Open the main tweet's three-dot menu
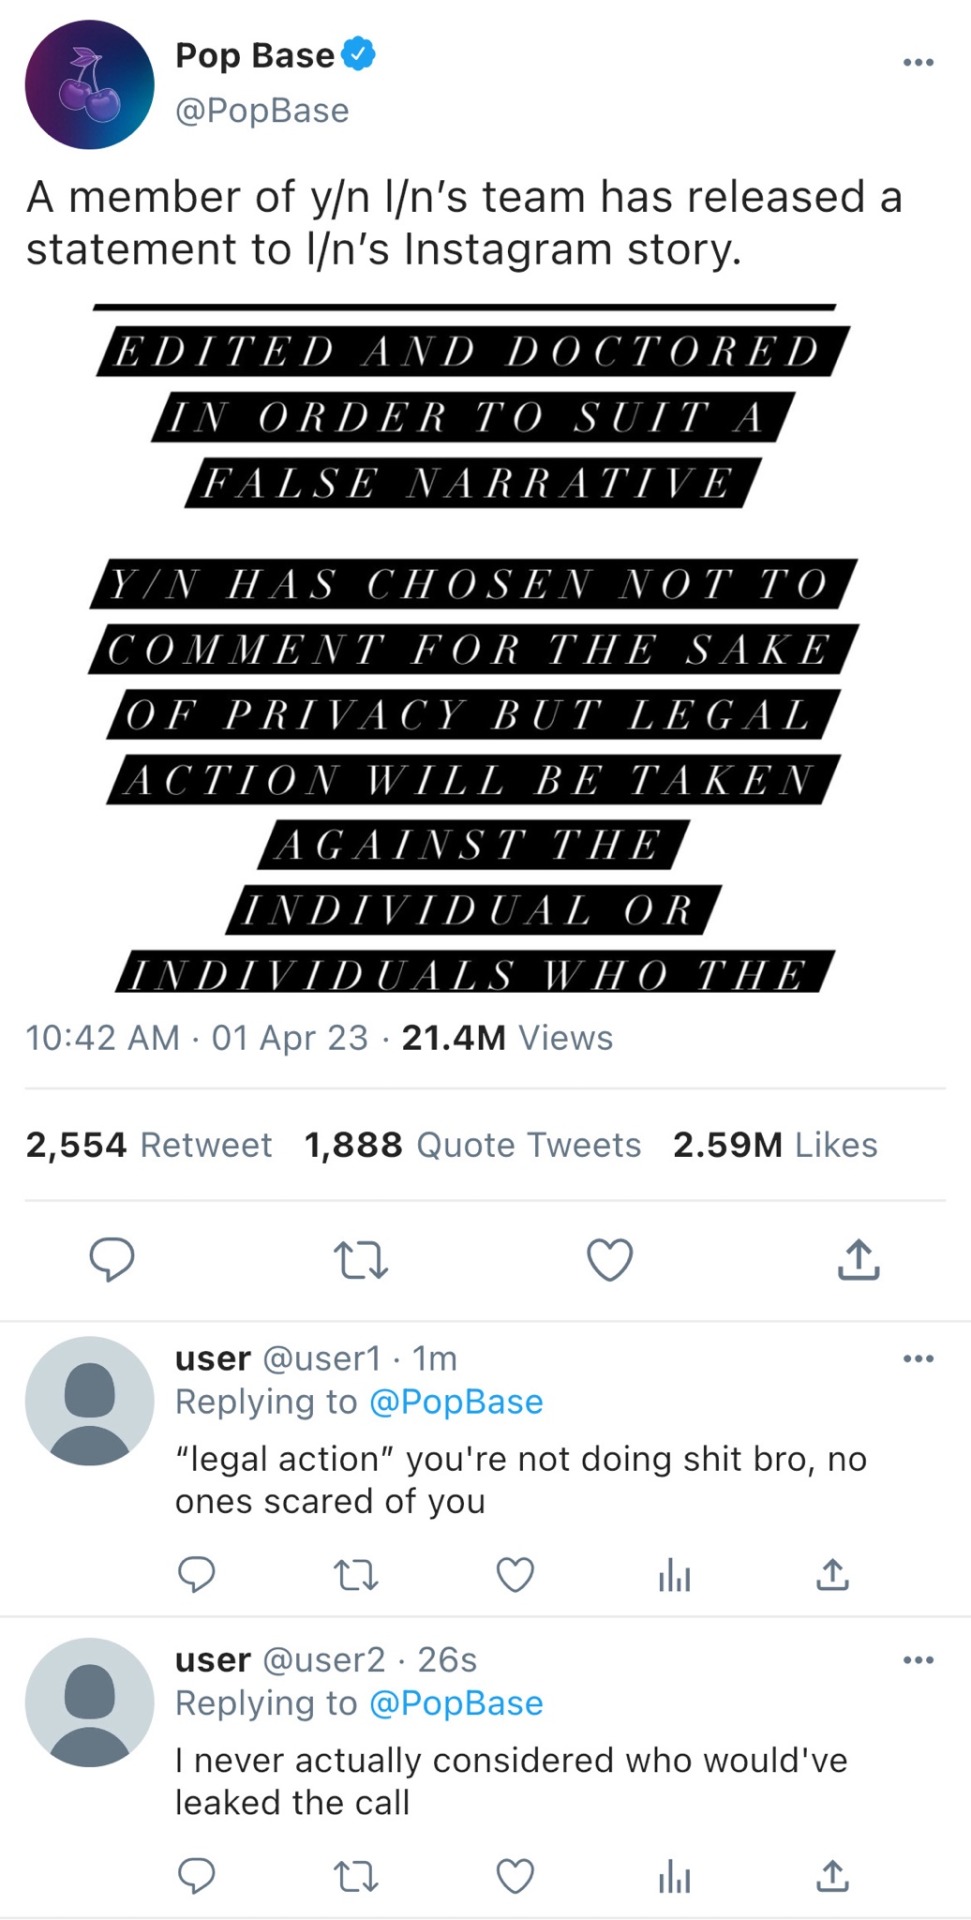This screenshot has width=971, height=1920. point(917,62)
